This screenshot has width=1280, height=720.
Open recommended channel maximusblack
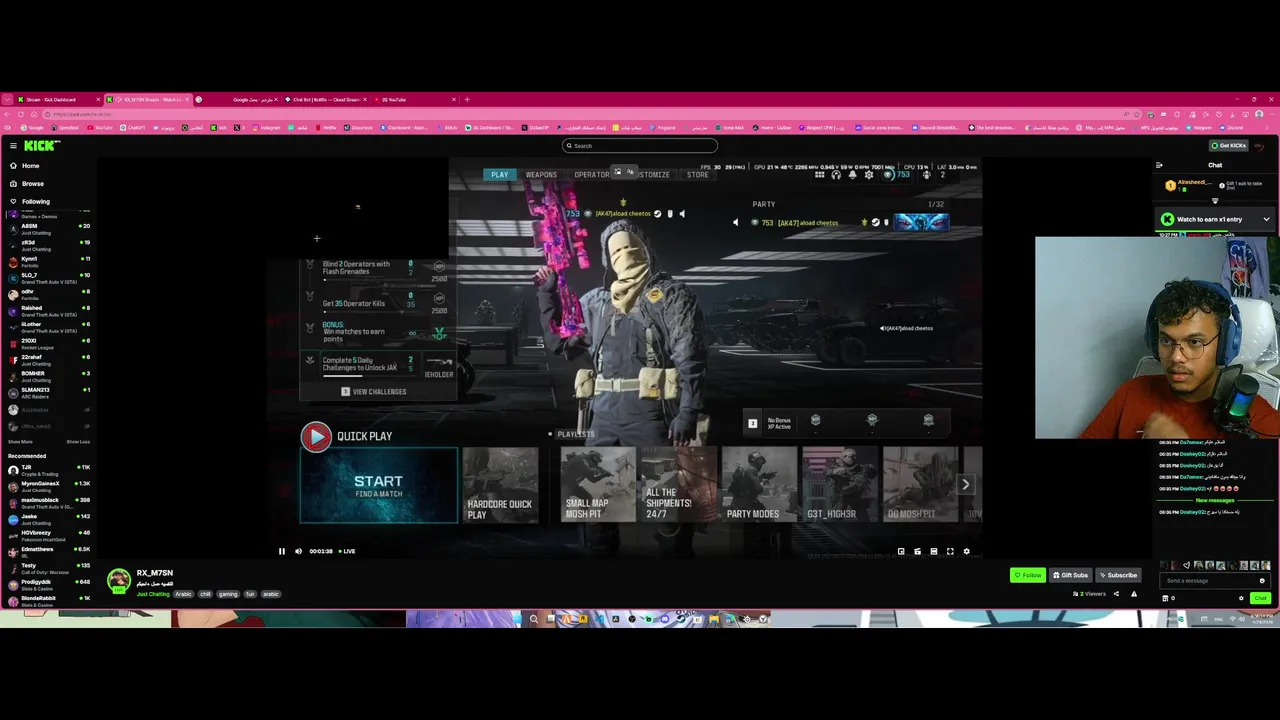click(49, 502)
